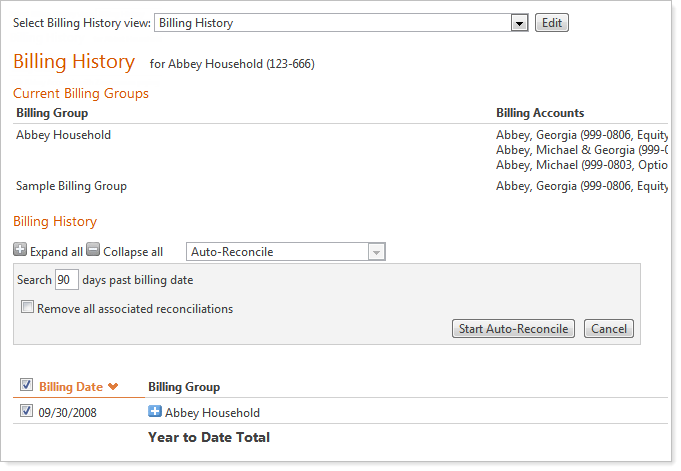The height and width of the screenshot is (471, 681).
Task: Click the Billing Date sort arrow icon
Action: [113, 387]
